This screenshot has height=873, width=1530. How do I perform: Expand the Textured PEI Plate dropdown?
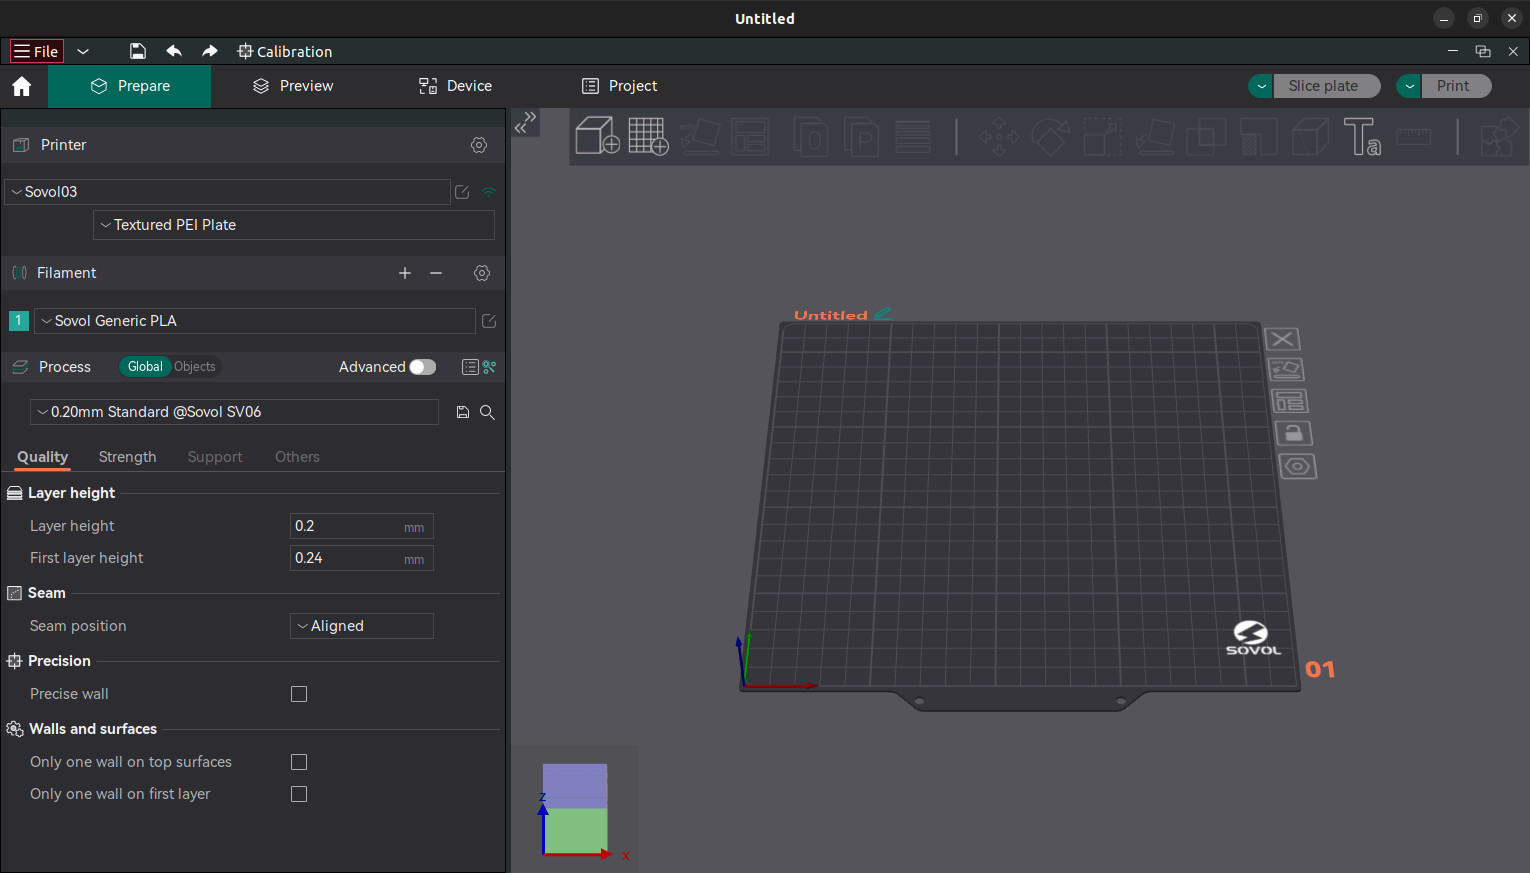click(x=294, y=225)
